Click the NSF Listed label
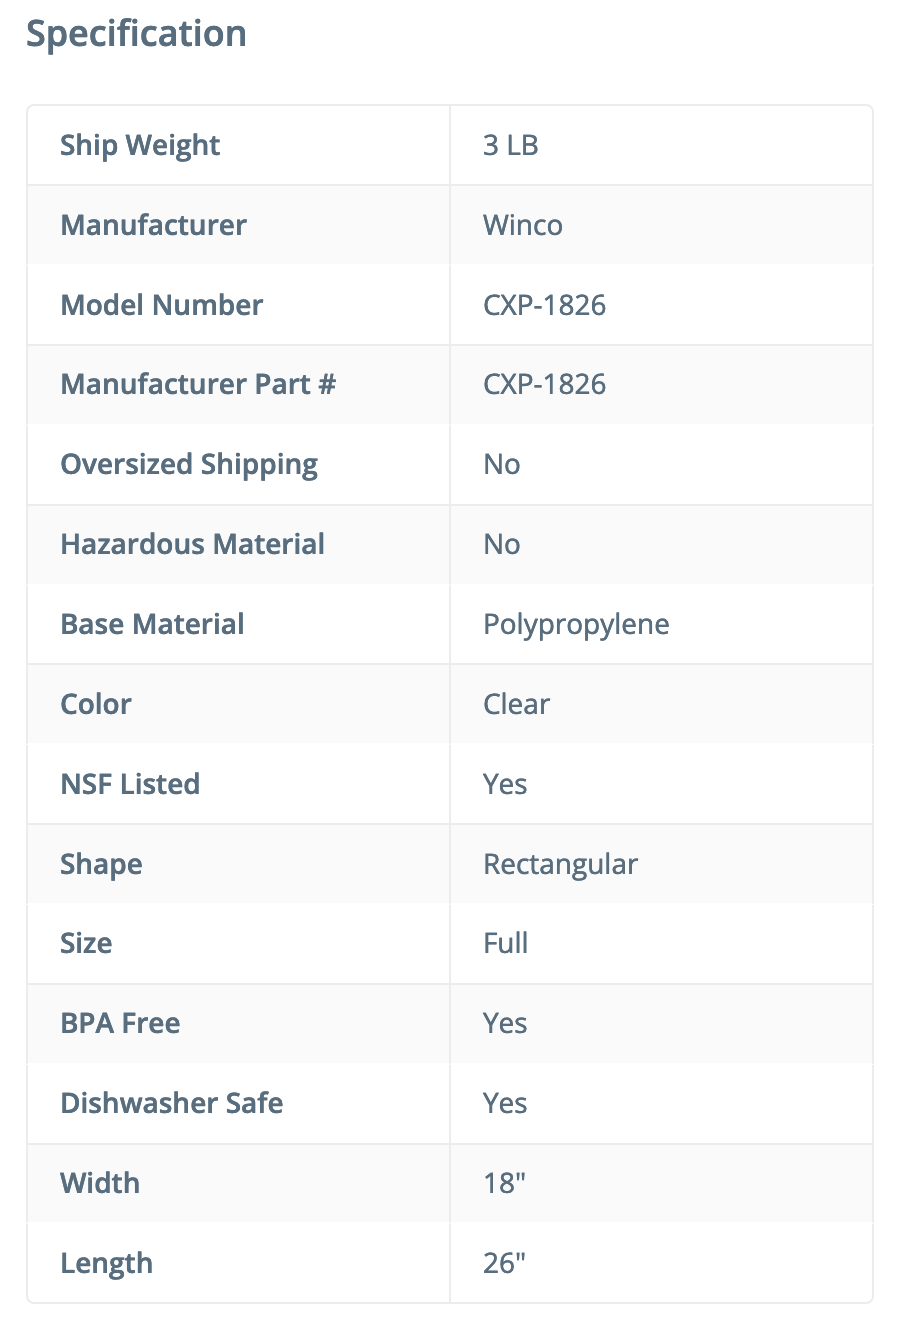 (x=130, y=784)
